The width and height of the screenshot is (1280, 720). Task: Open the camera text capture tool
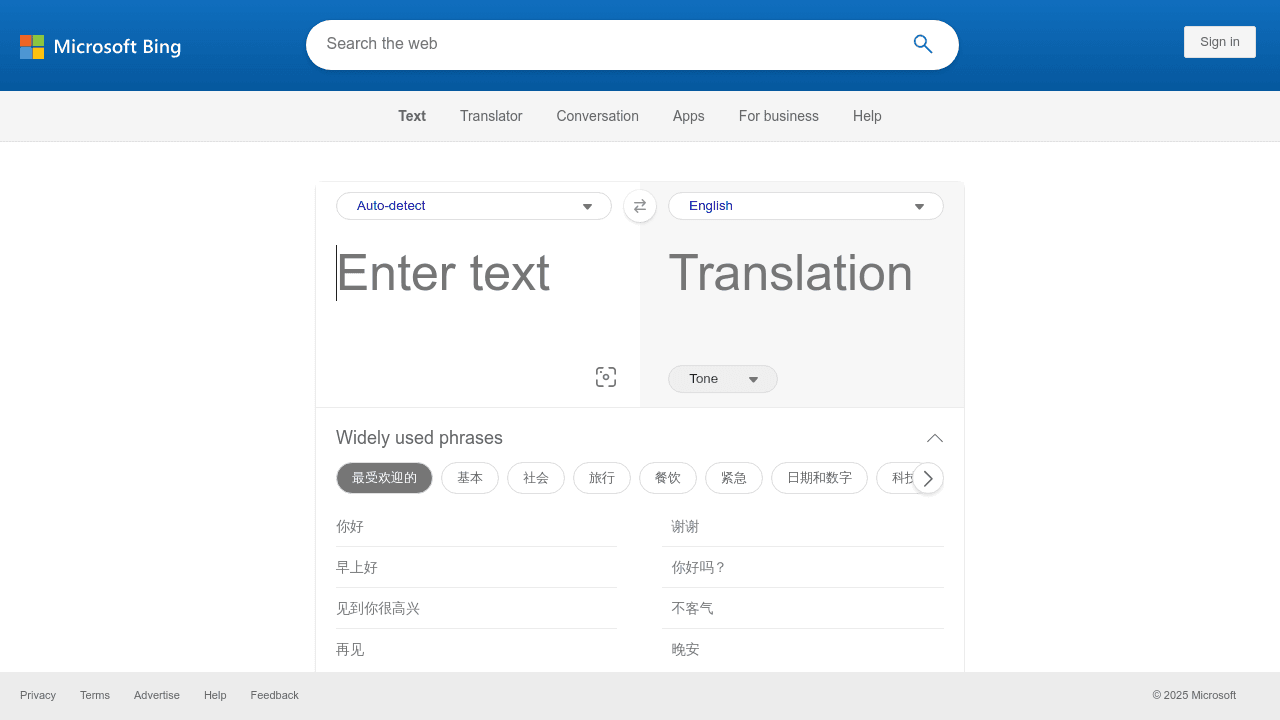click(605, 377)
